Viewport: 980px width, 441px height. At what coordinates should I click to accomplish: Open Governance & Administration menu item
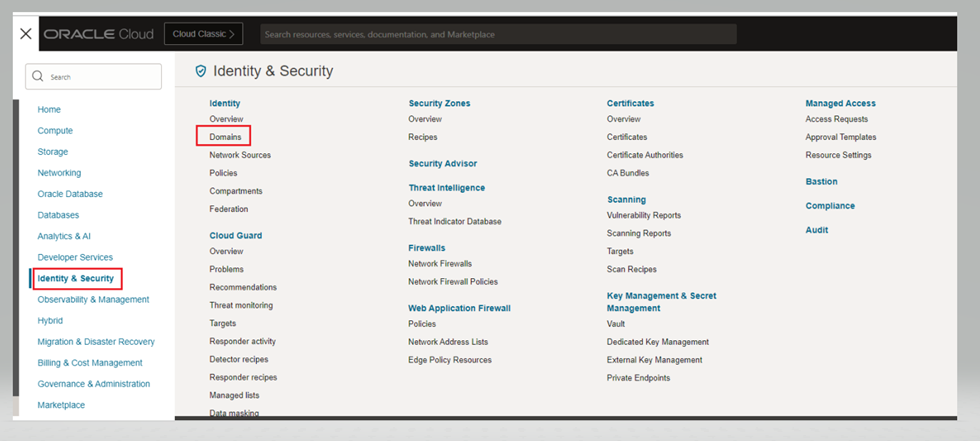click(94, 384)
